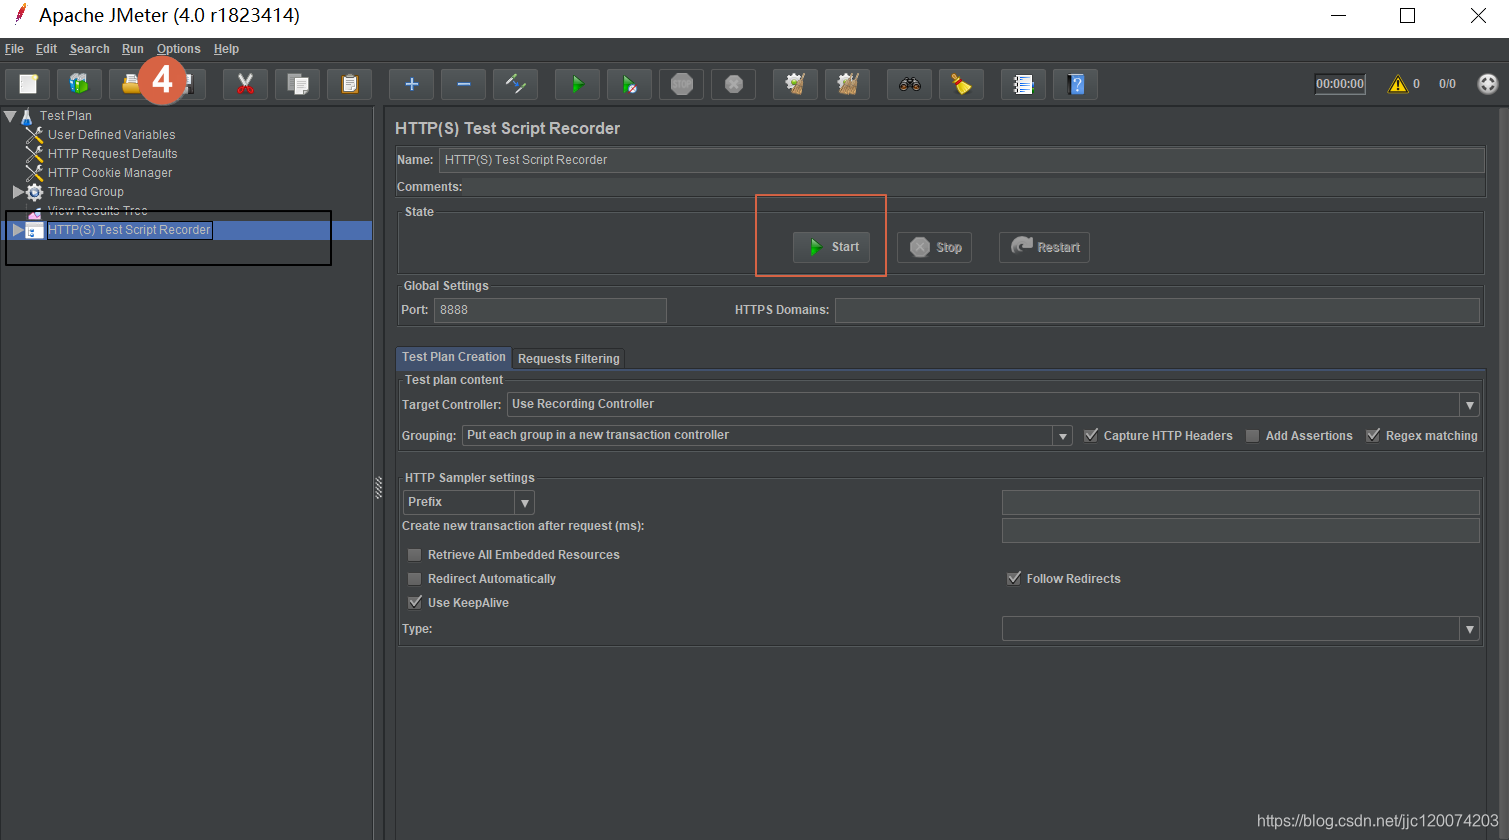Enable the Redirect Automatically checkbox
Image resolution: width=1509 pixels, height=840 pixels.
click(x=415, y=579)
